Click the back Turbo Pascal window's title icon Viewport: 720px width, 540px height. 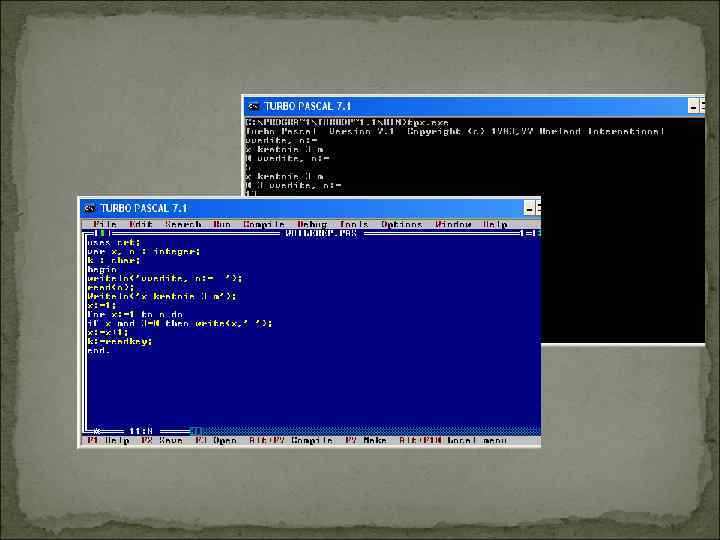[253, 107]
